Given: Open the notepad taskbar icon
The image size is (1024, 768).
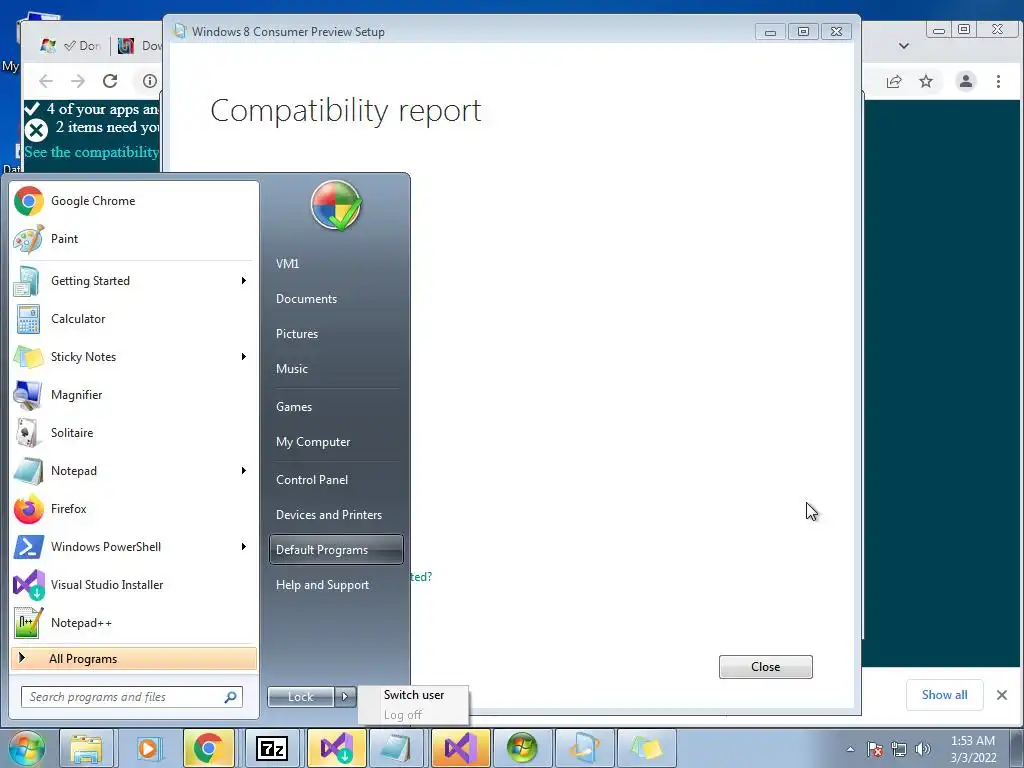Looking at the screenshot, I should pyautogui.click(x=396, y=748).
